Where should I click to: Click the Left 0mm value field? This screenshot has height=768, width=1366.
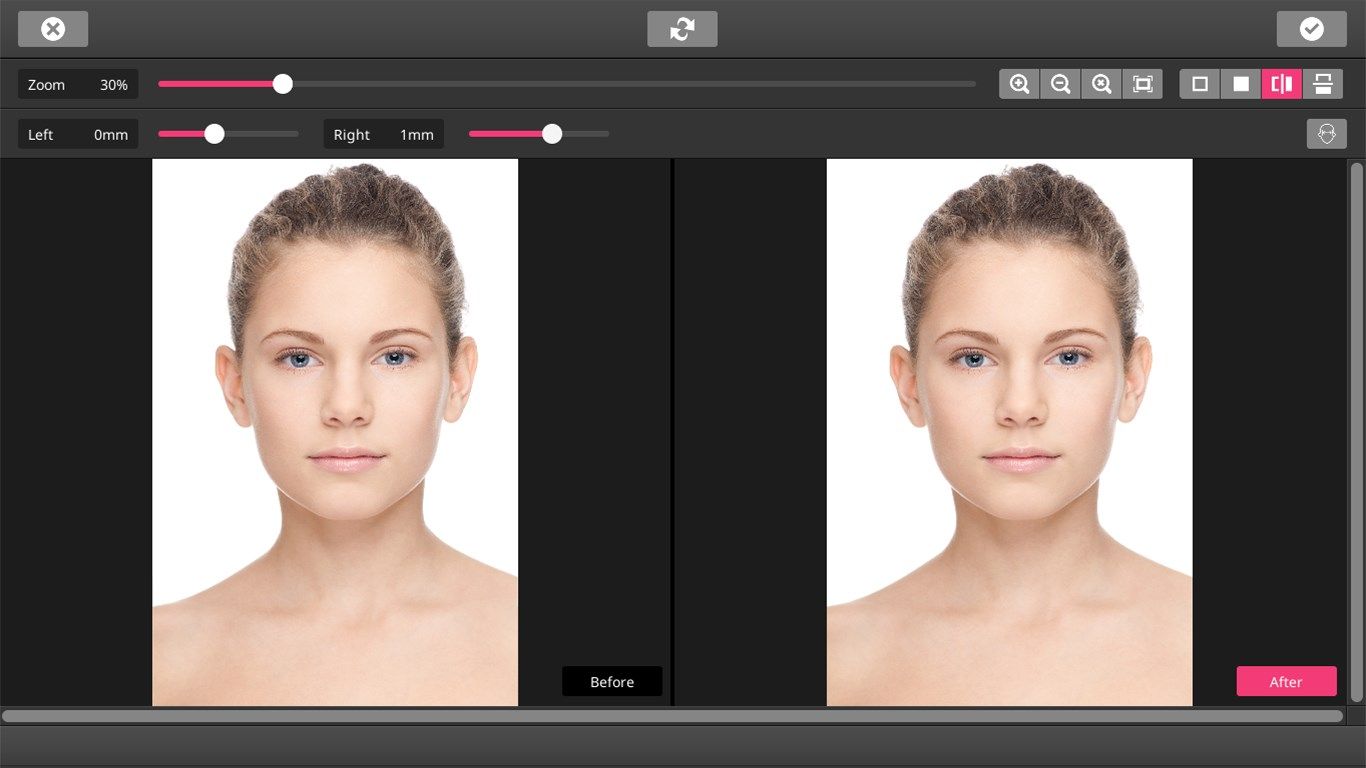pos(78,134)
